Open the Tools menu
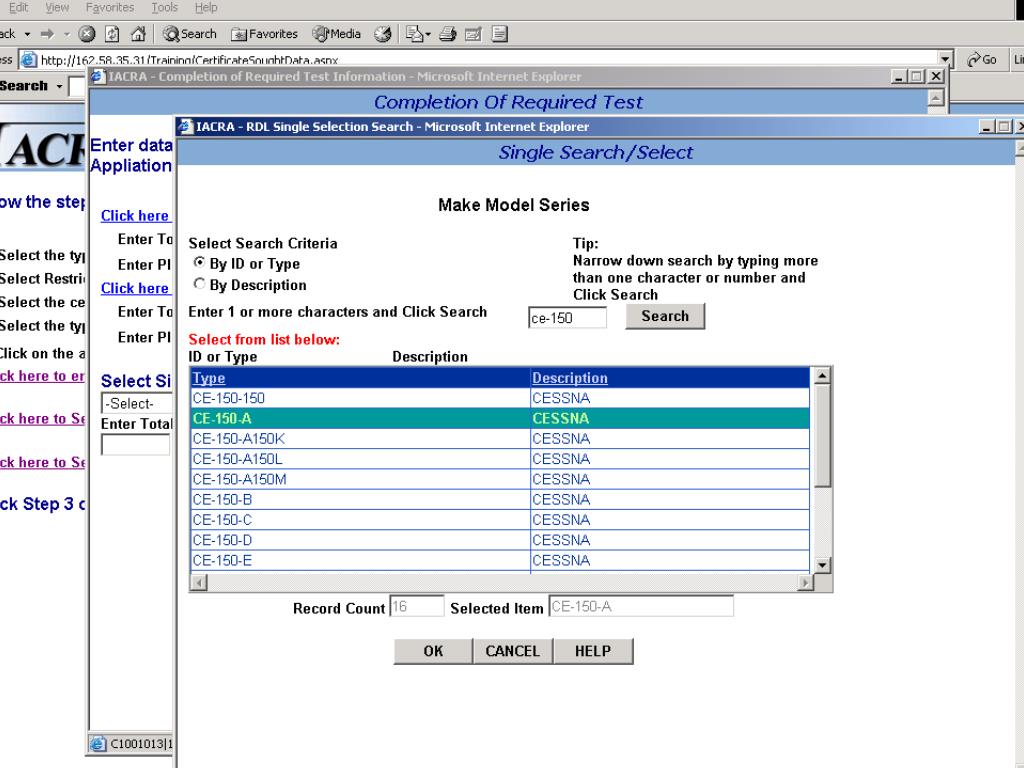Image resolution: width=1024 pixels, height=768 pixels. [x=164, y=8]
